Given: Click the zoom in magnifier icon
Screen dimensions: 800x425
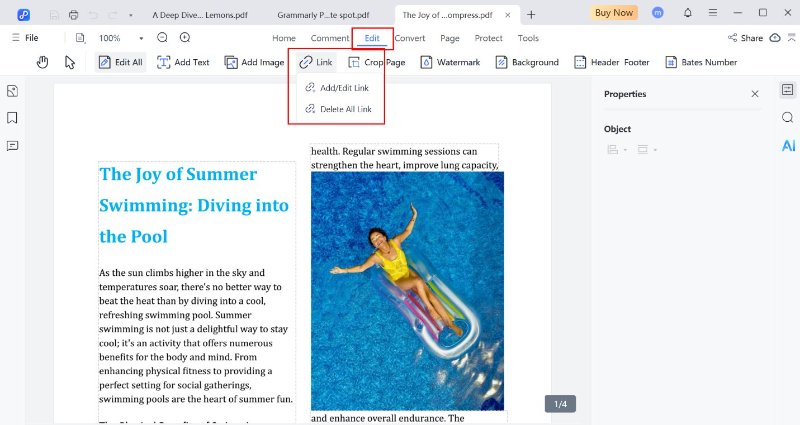Looking at the screenshot, I should tap(185, 38).
